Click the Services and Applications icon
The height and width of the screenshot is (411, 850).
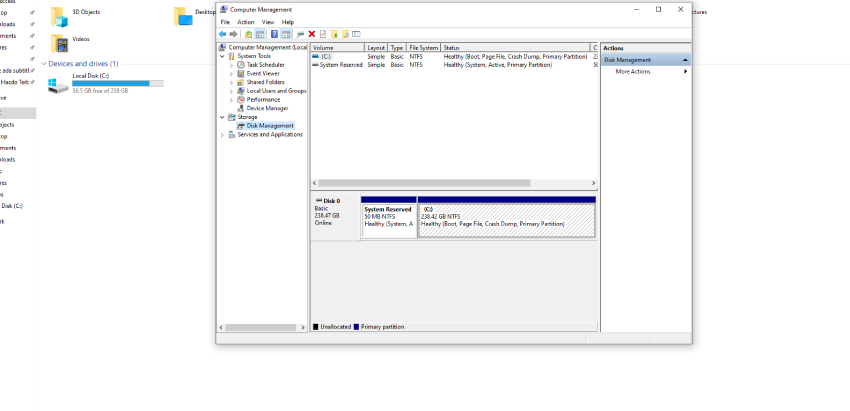232,134
